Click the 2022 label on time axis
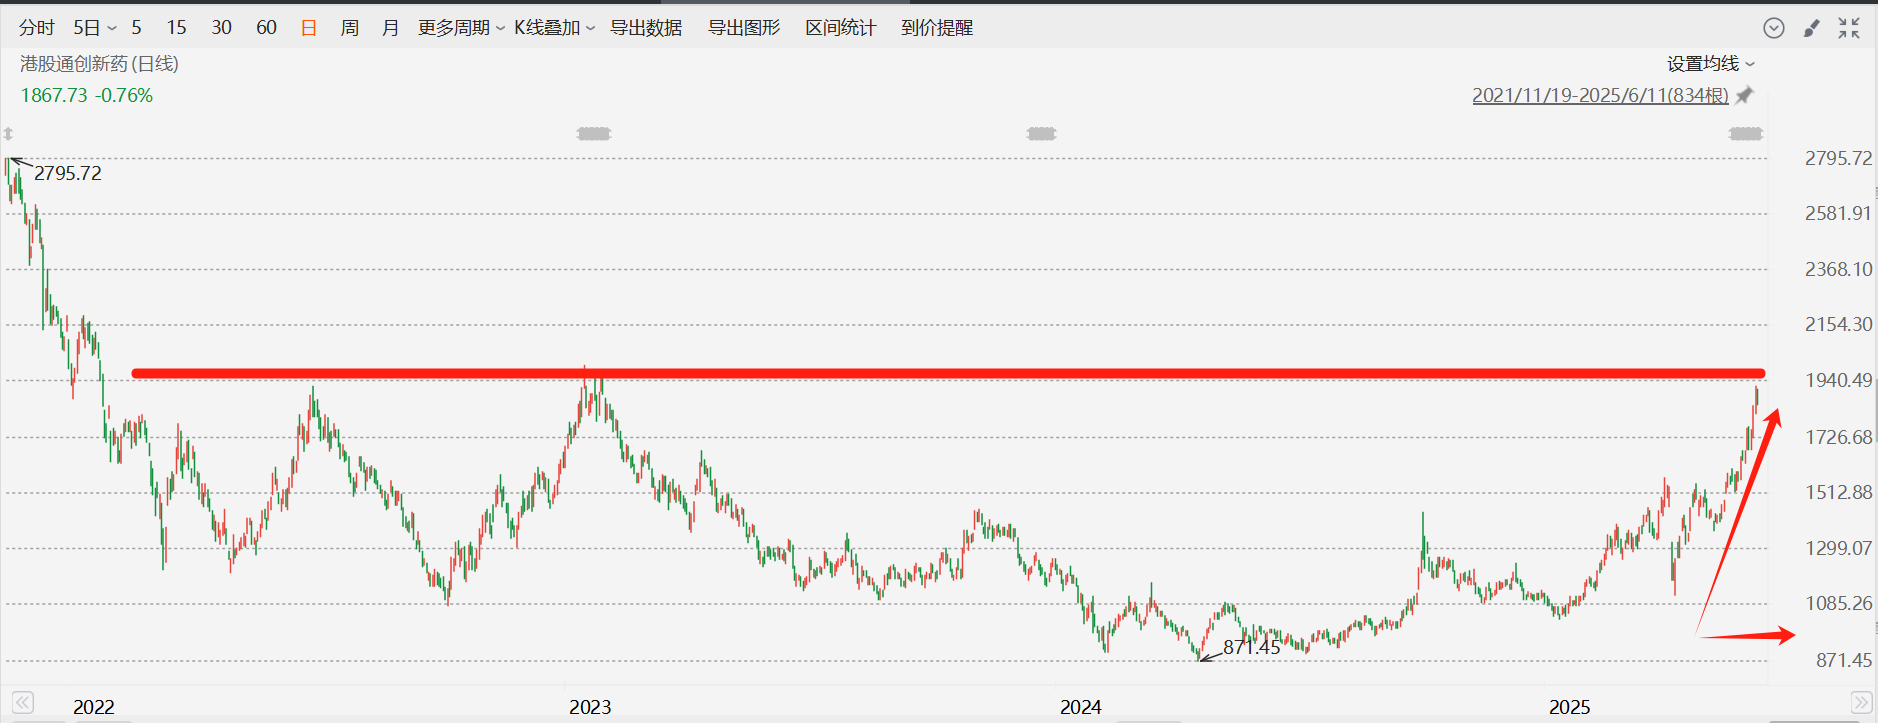Viewport: 1878px width, 723px height. click(x=94, y=707)
